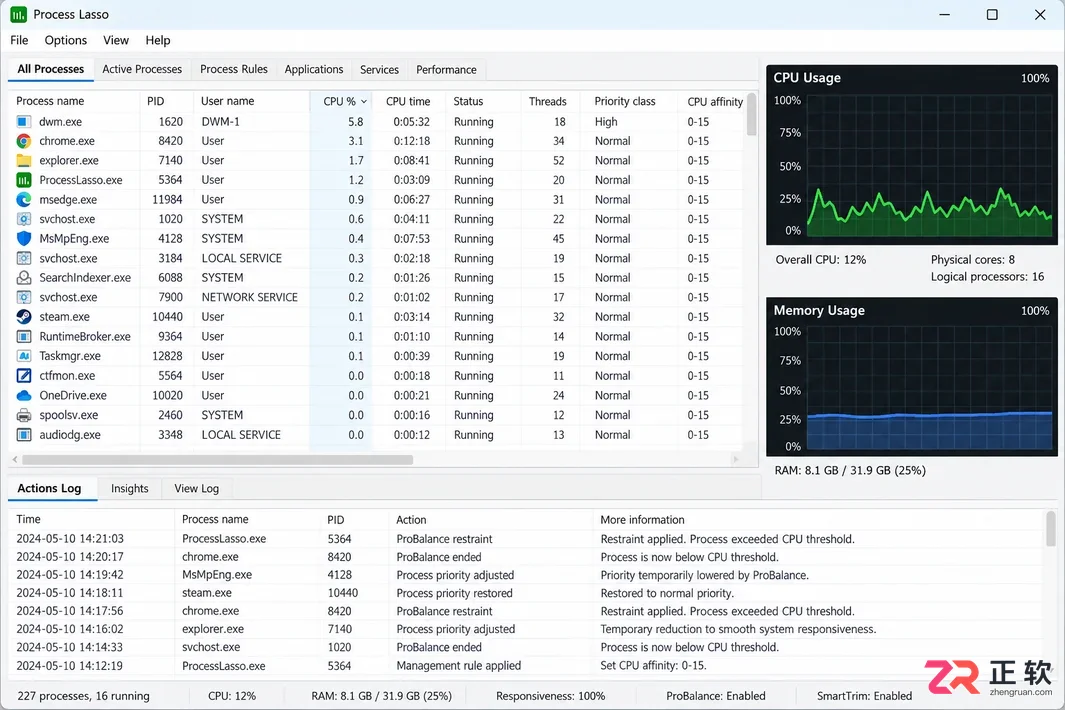Click the Time column header in Actions Log
Image resolution: width=1065 pixels, height=710 pixels.
coord(92,520)
